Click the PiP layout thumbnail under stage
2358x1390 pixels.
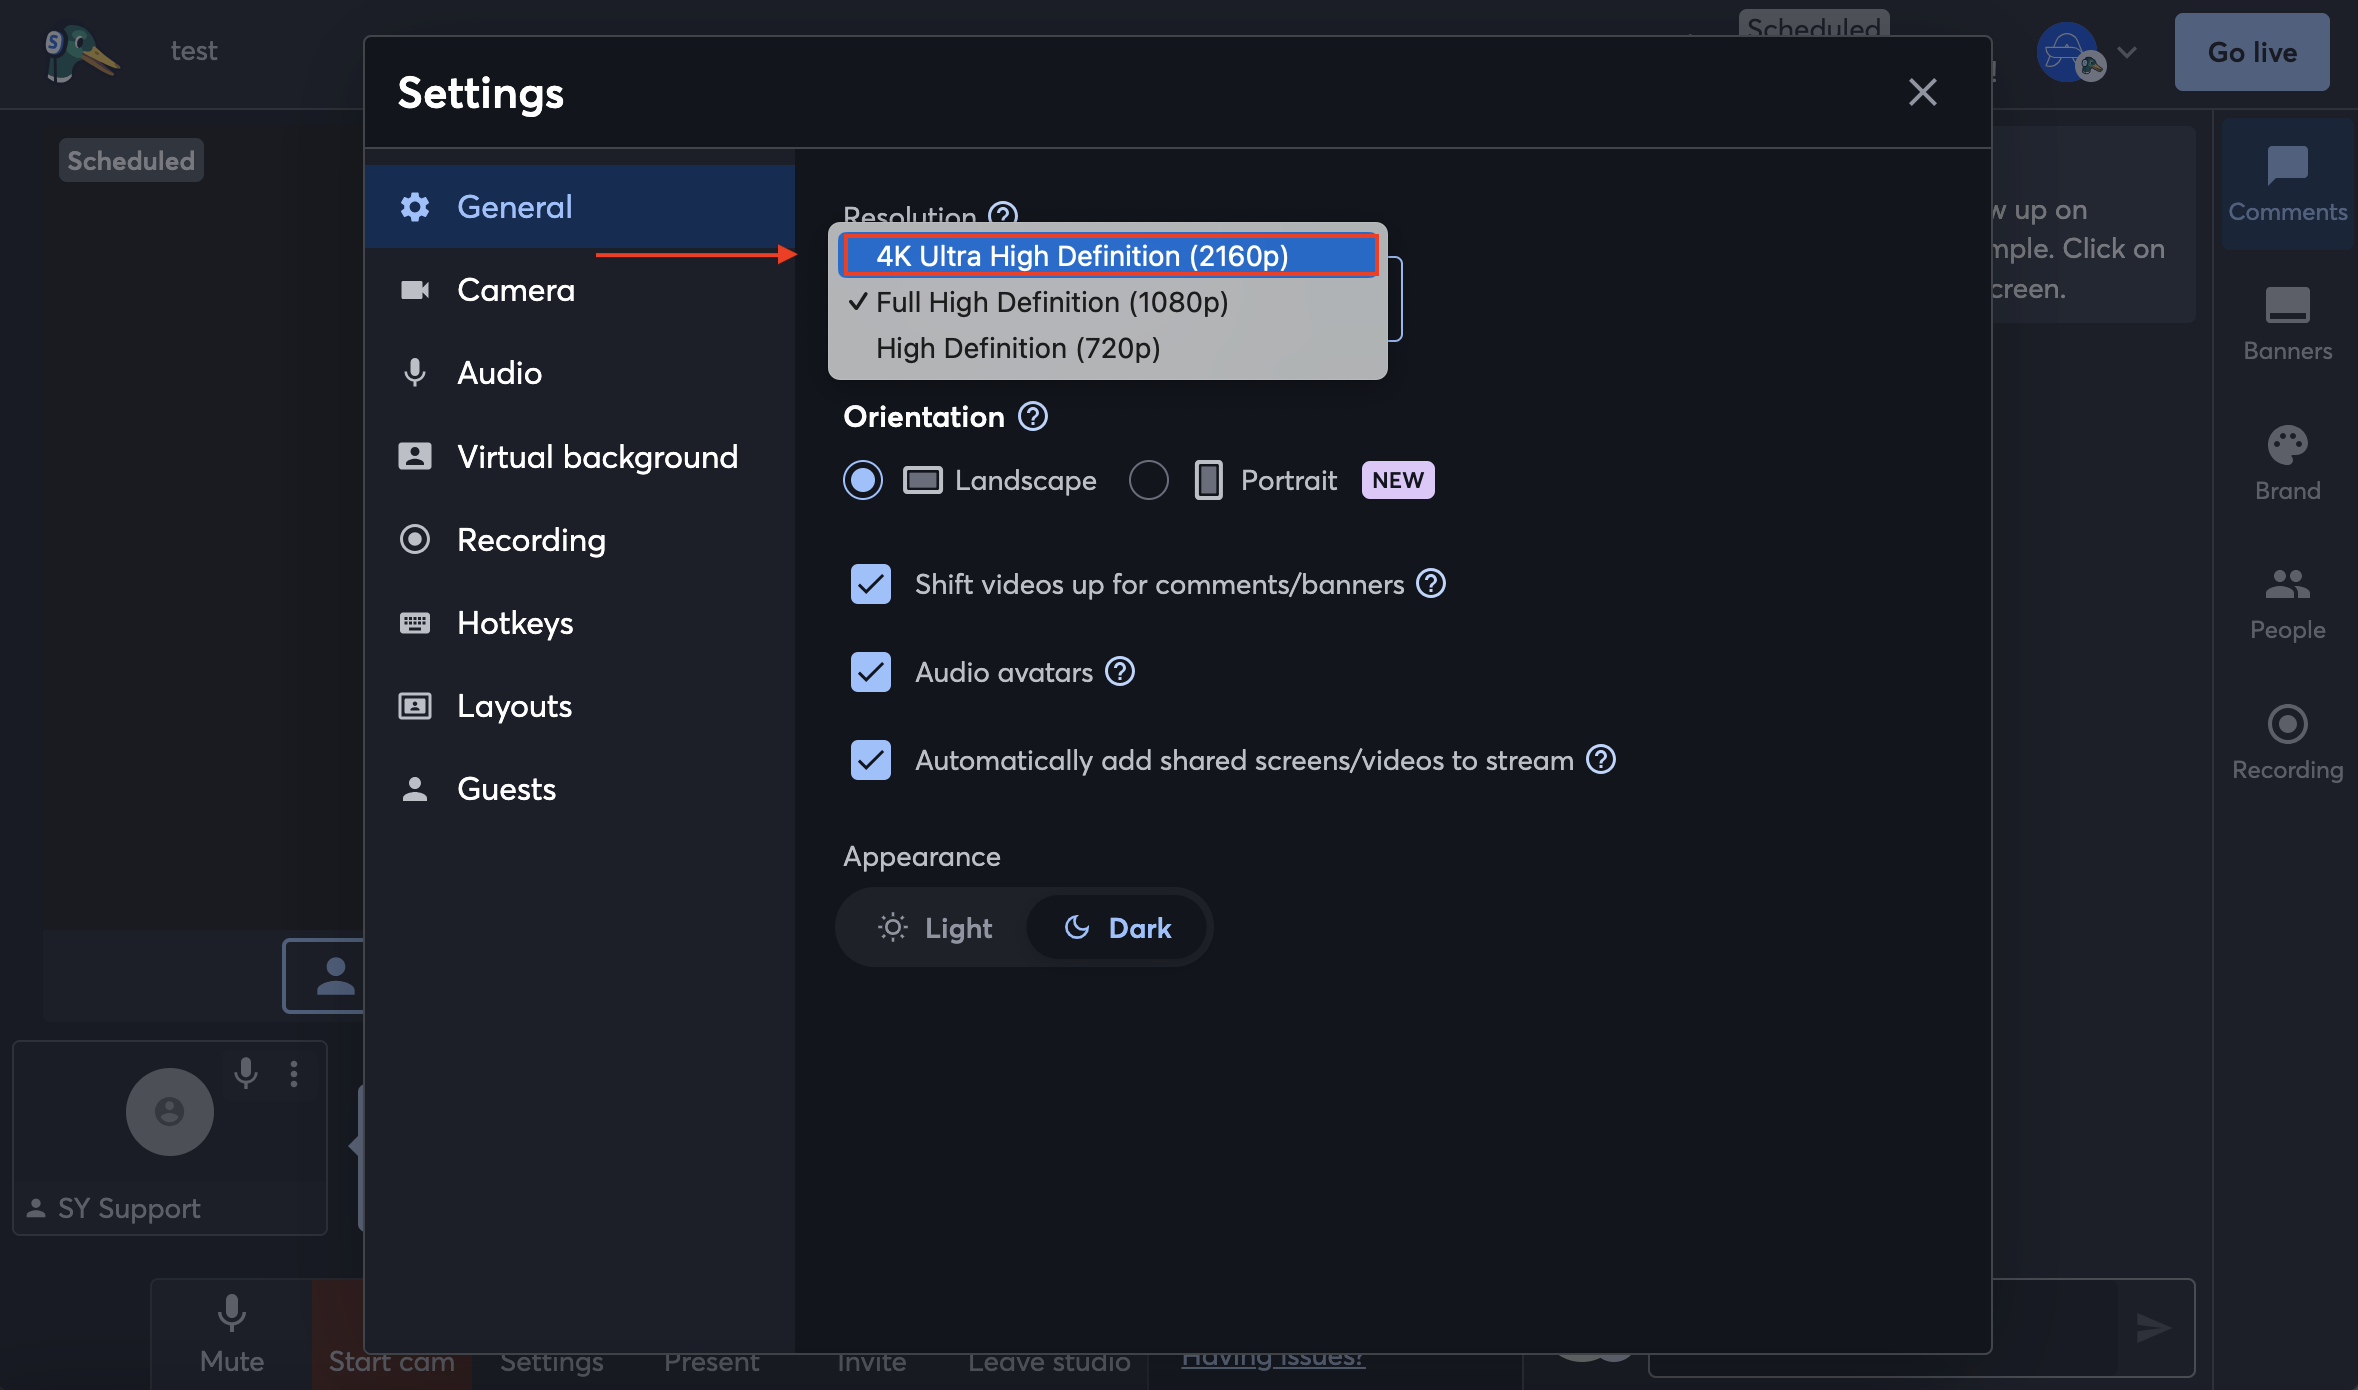tap(324, 976)
